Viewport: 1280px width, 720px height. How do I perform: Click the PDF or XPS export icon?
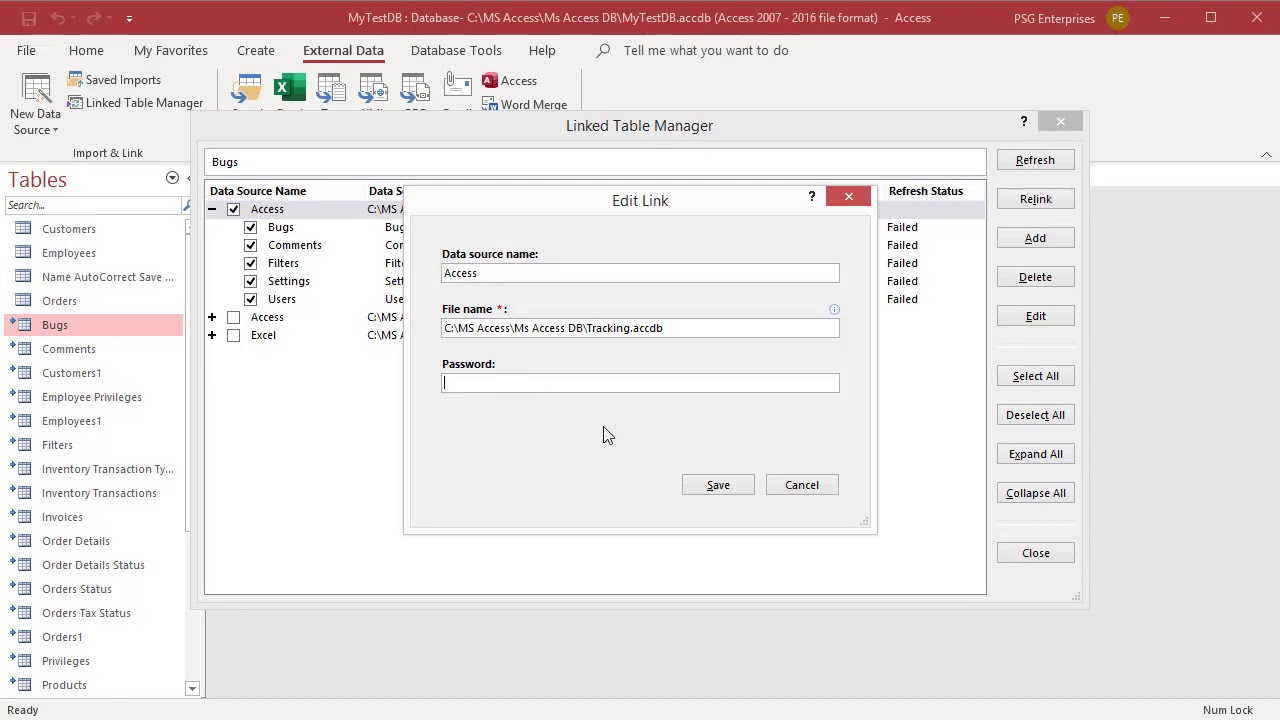pos(415,90)
